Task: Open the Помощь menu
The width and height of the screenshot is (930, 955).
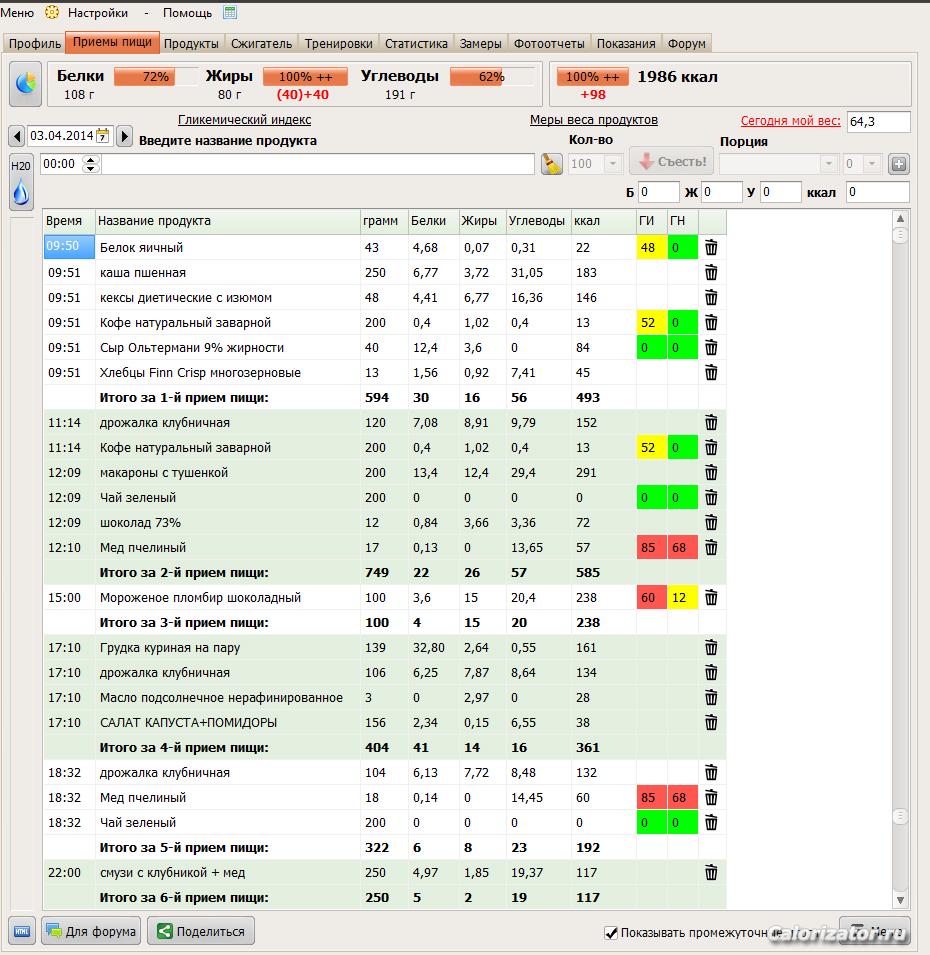Action: pos(187,12)
